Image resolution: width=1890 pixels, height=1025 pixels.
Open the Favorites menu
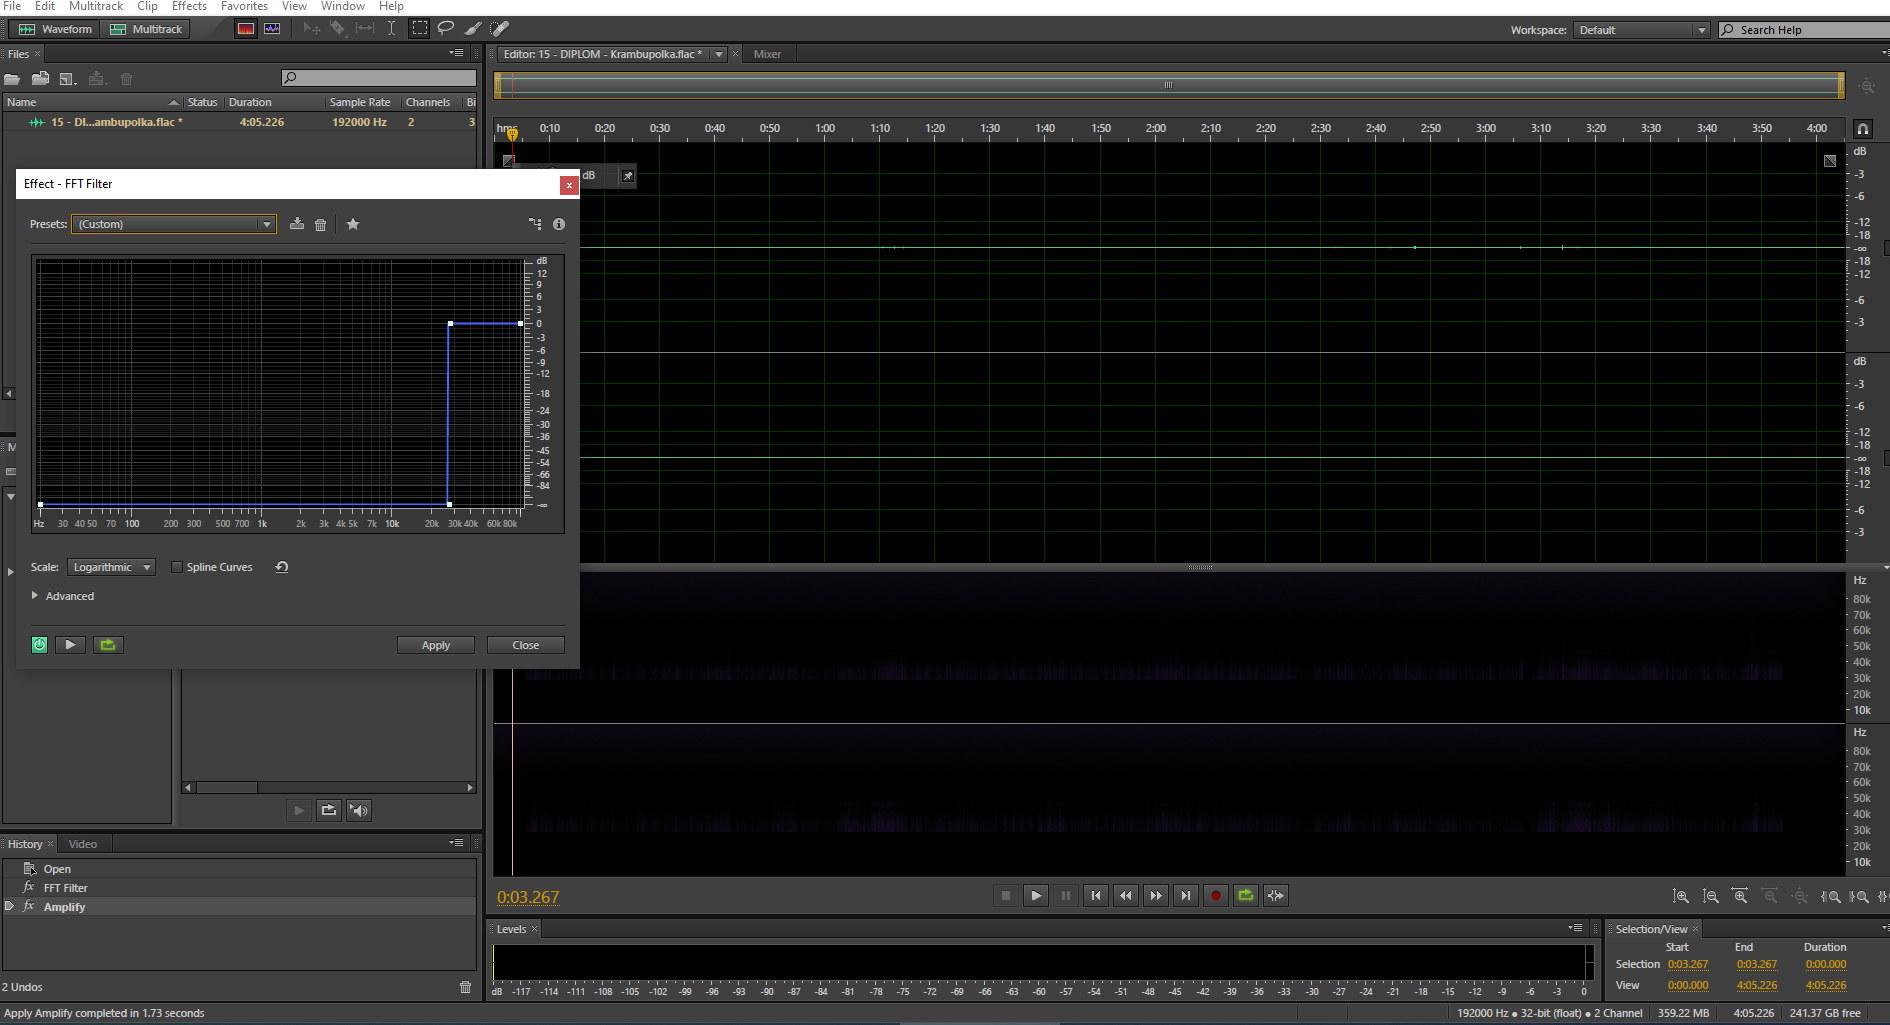pyautogui.click(x=244, y=6)
